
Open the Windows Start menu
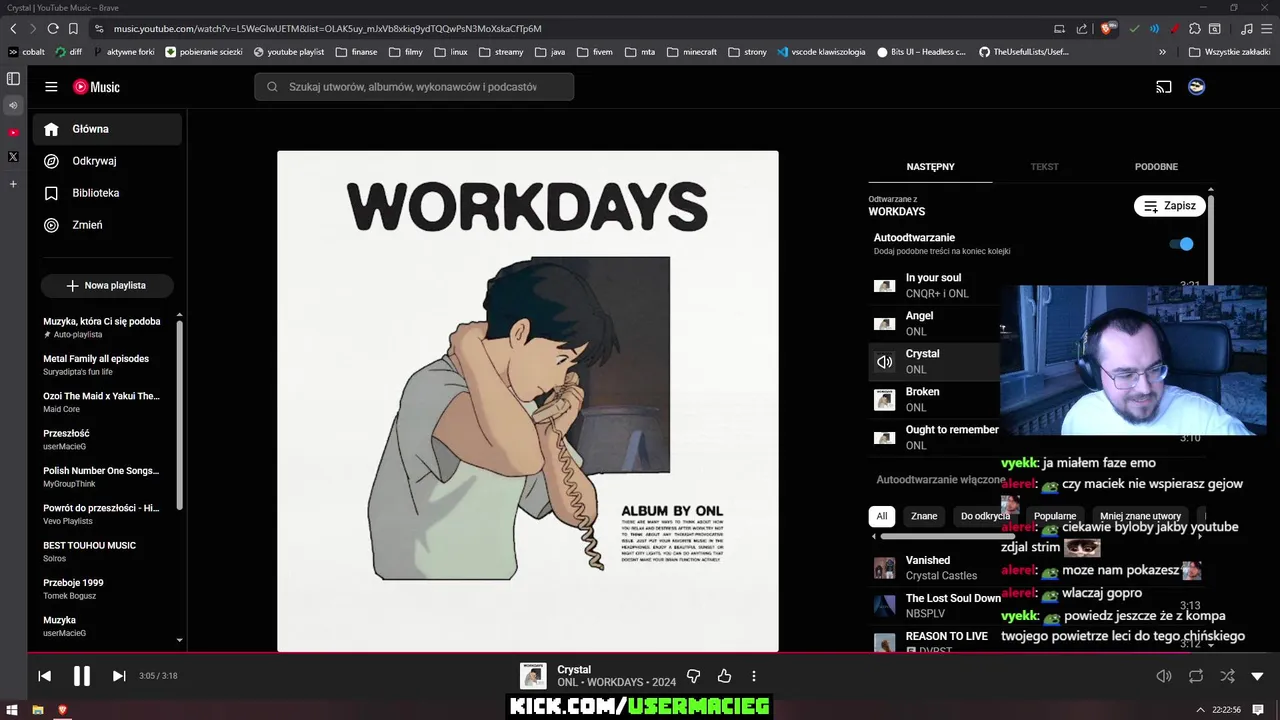[x=13, y=710]
